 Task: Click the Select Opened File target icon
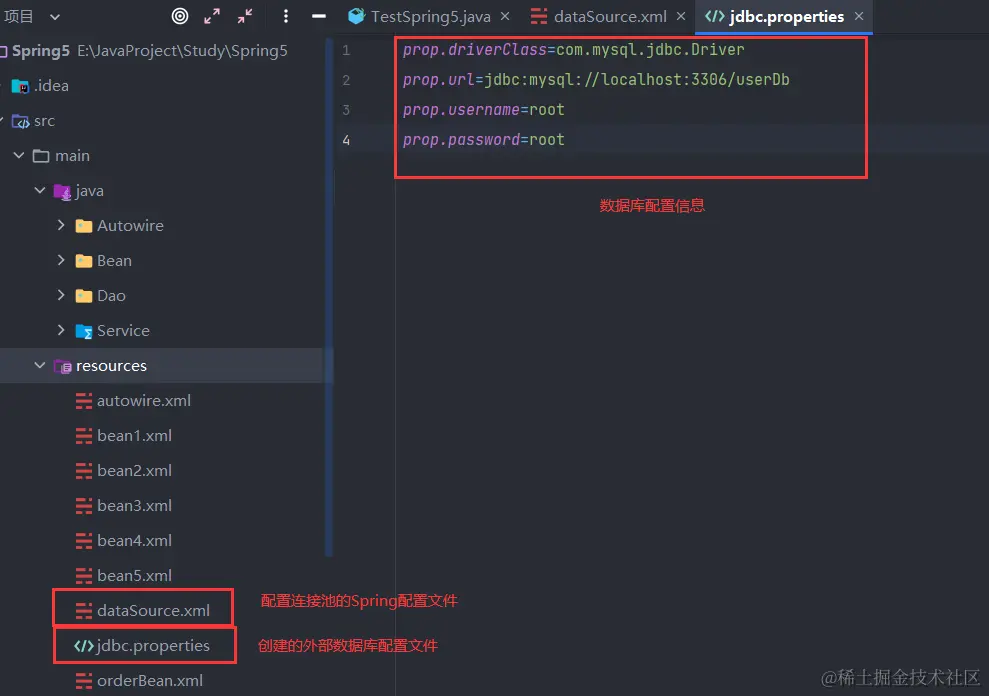(x=180, y=16)
